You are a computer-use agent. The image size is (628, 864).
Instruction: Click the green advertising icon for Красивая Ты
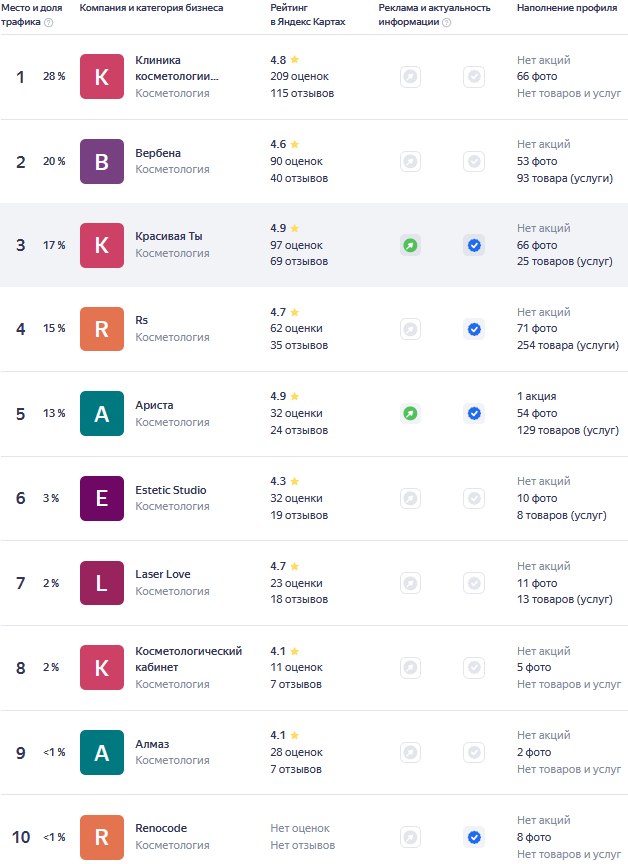click(x=410, y=245)
